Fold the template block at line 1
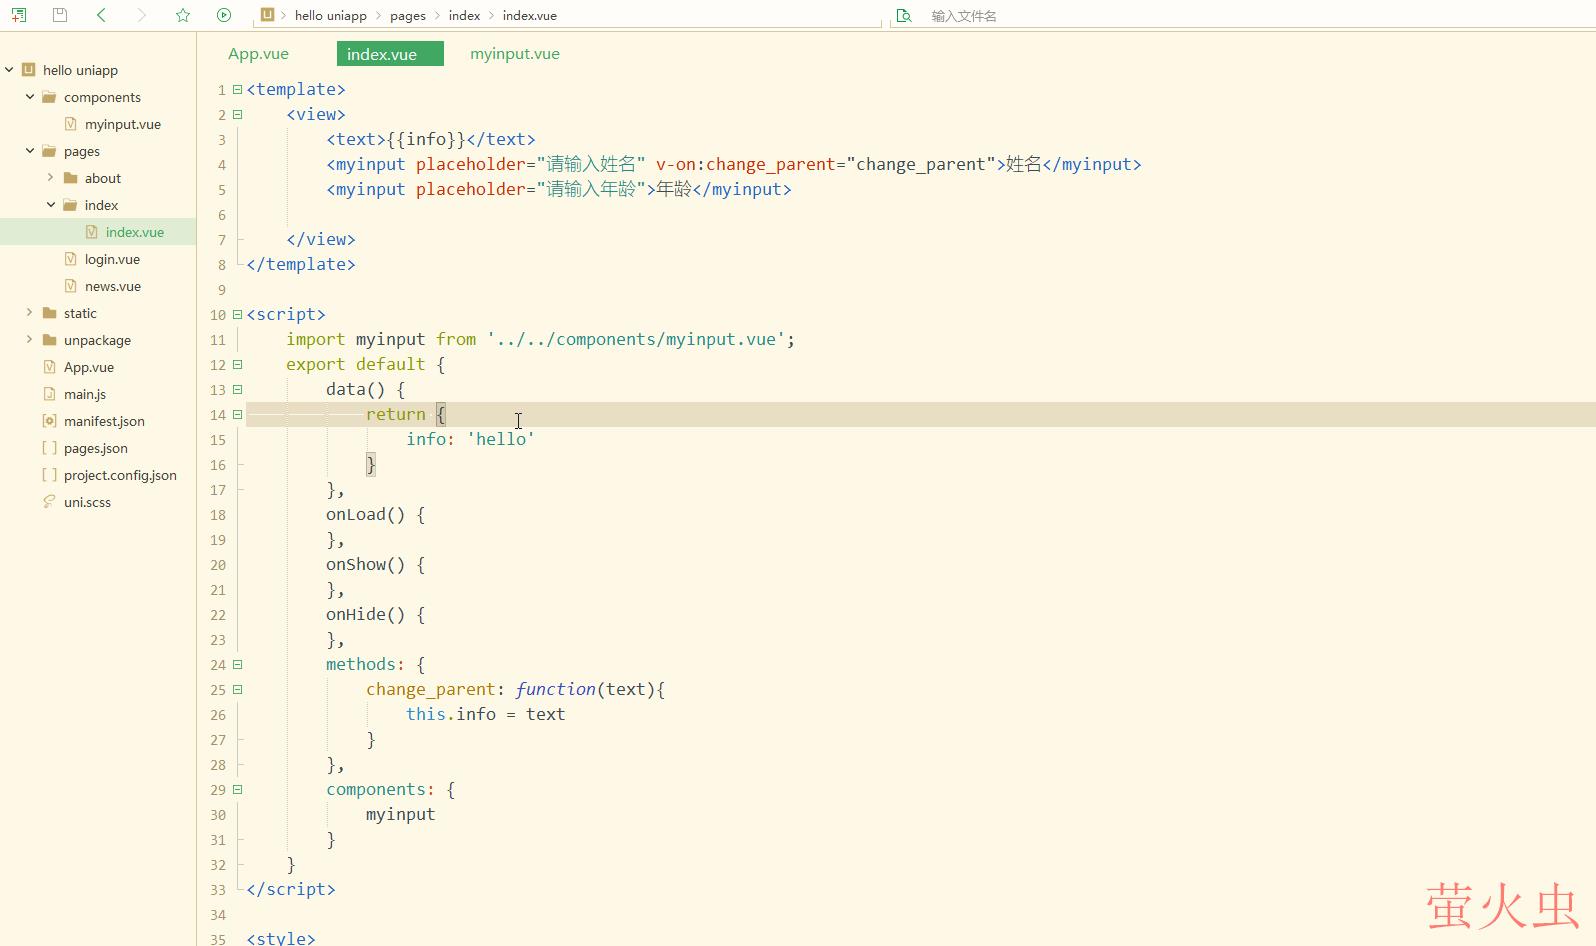 click(238, 89)
